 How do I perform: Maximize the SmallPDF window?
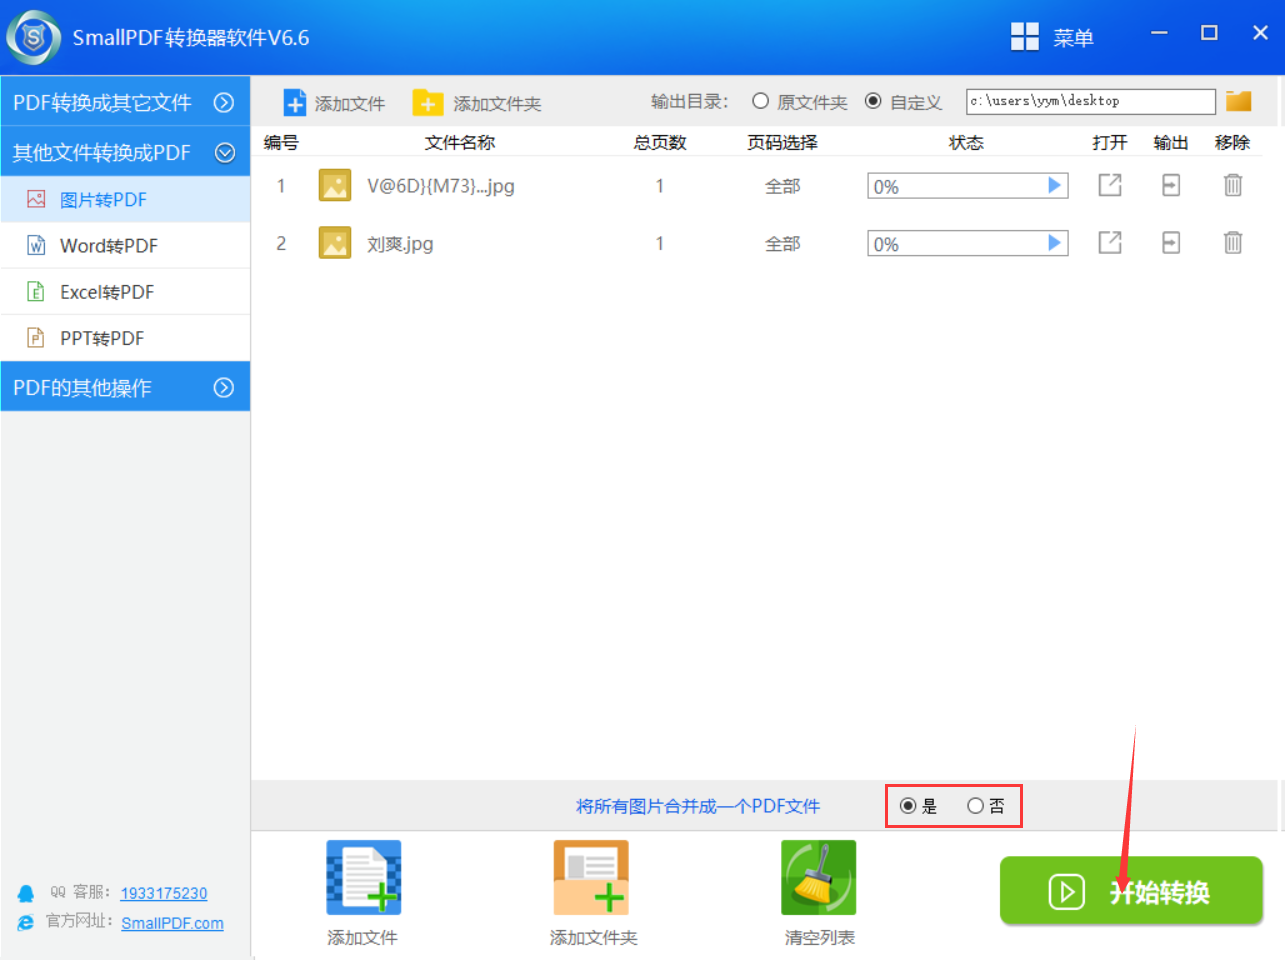point(1209,33)
